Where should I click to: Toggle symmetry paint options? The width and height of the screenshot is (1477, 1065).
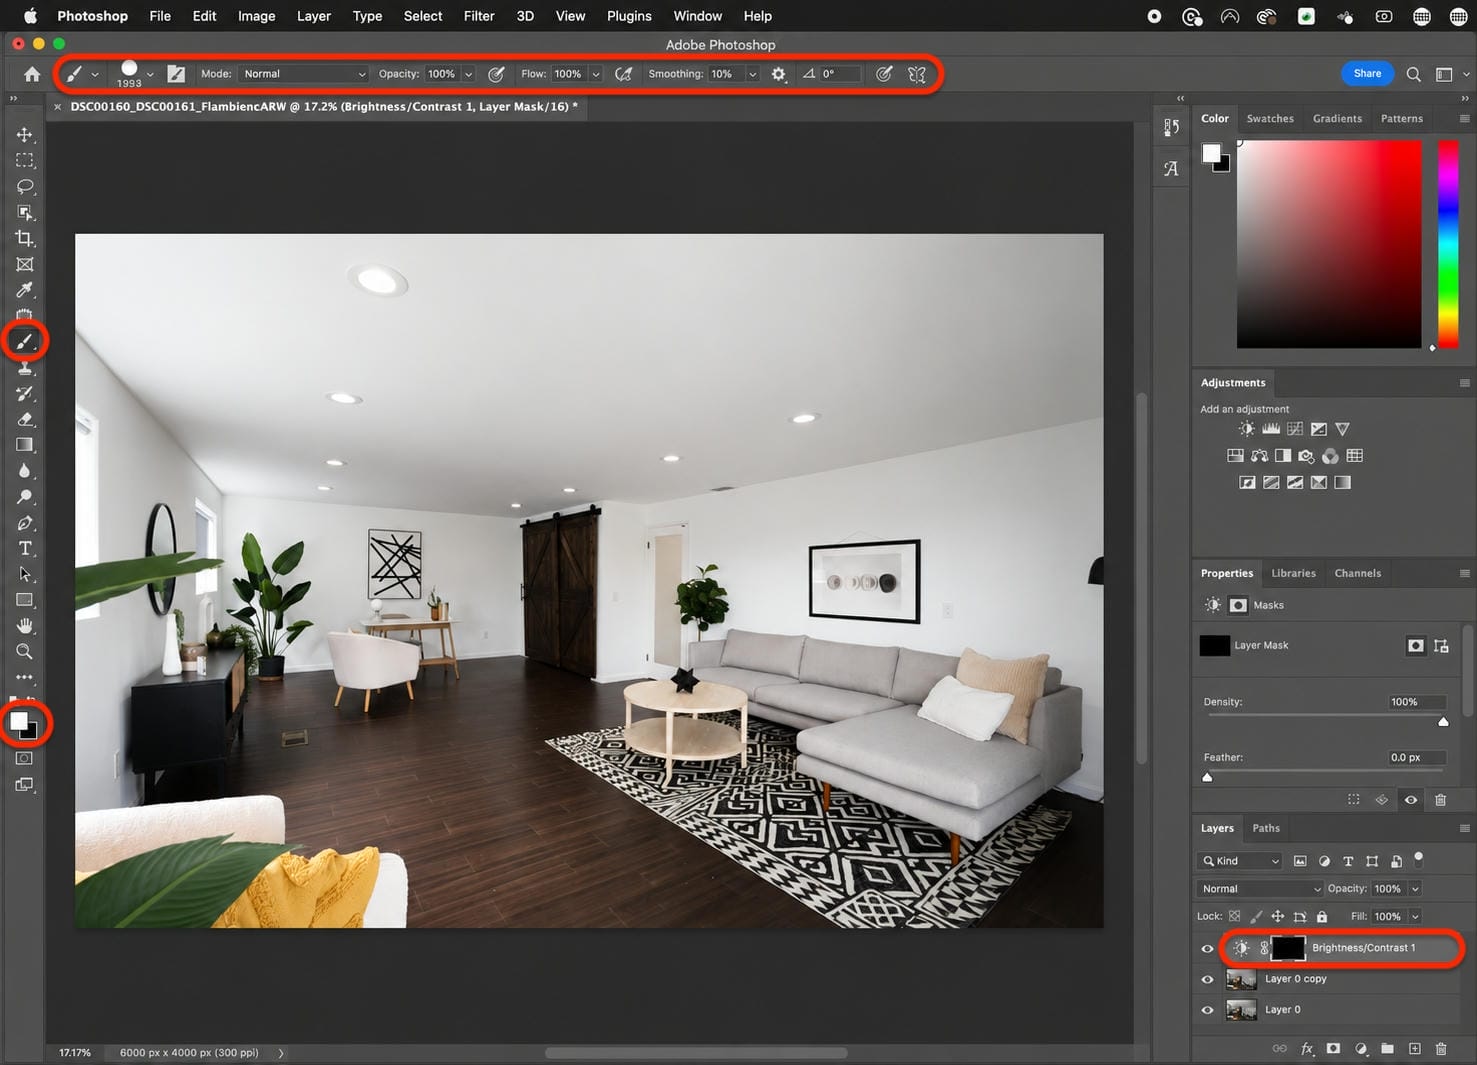[917, 74]
